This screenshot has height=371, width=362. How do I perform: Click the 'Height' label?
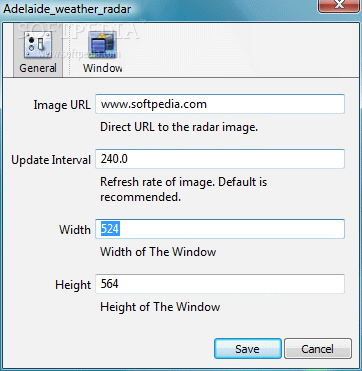pos(73,285)
